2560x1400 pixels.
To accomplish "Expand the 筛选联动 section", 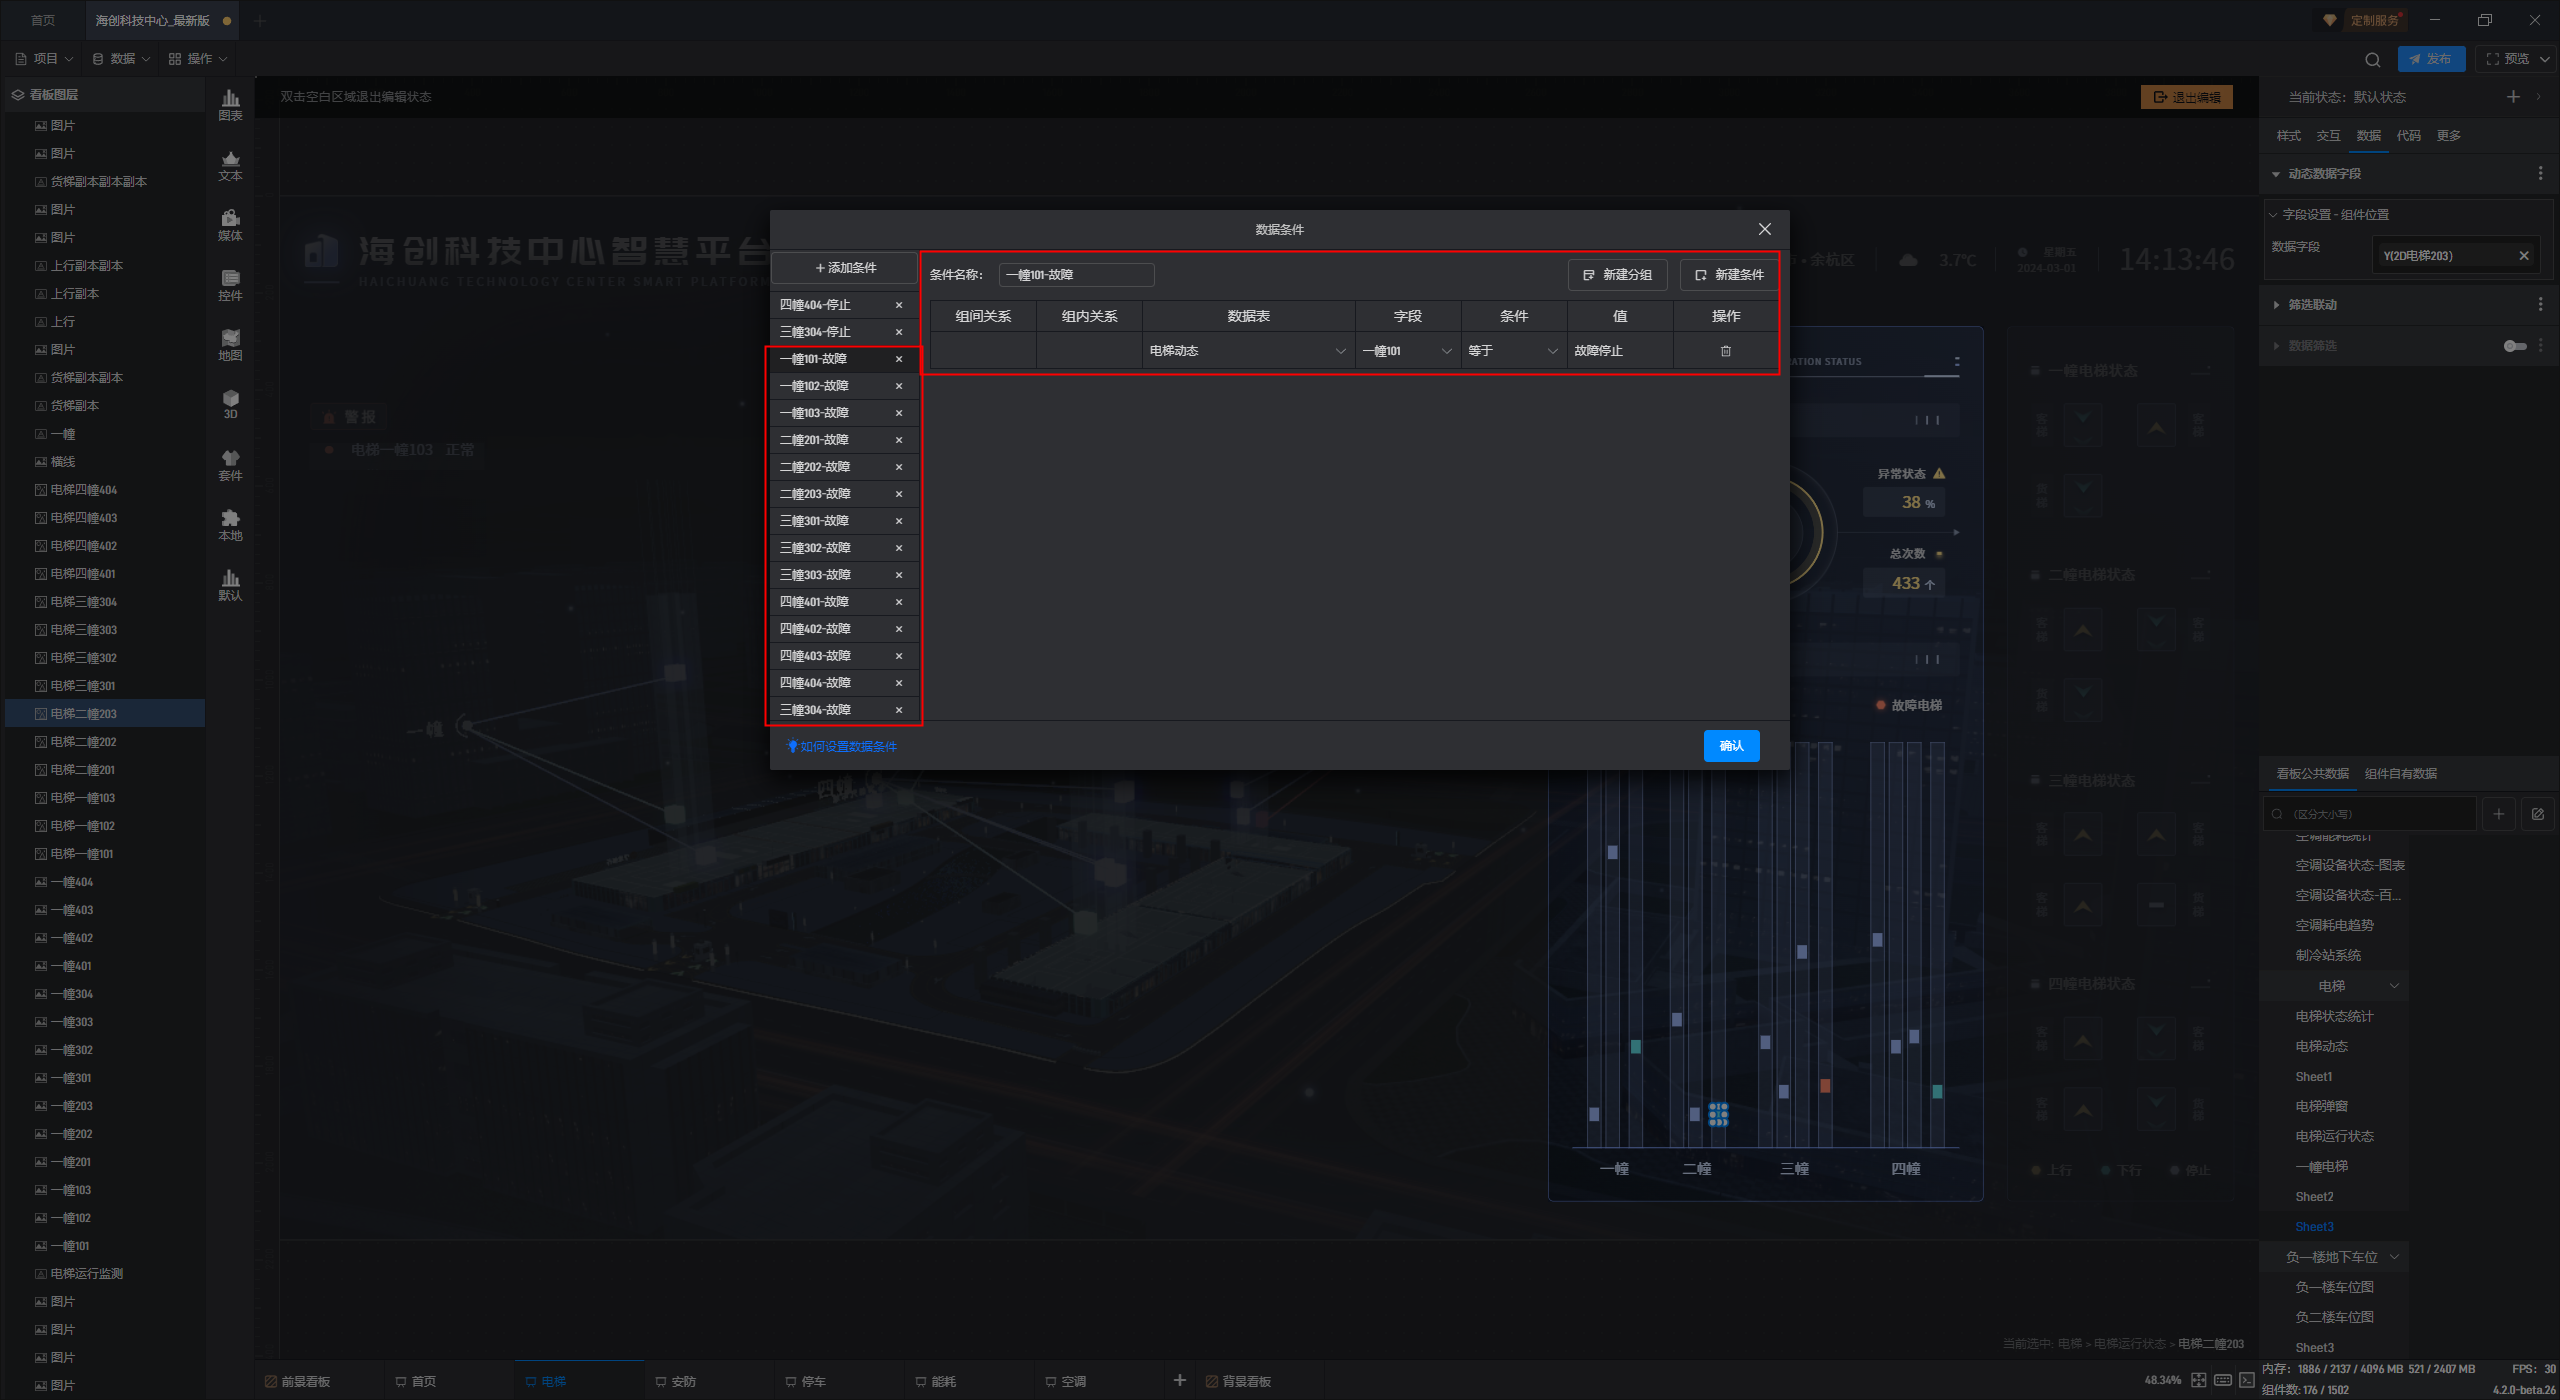I will (2312, 305).
